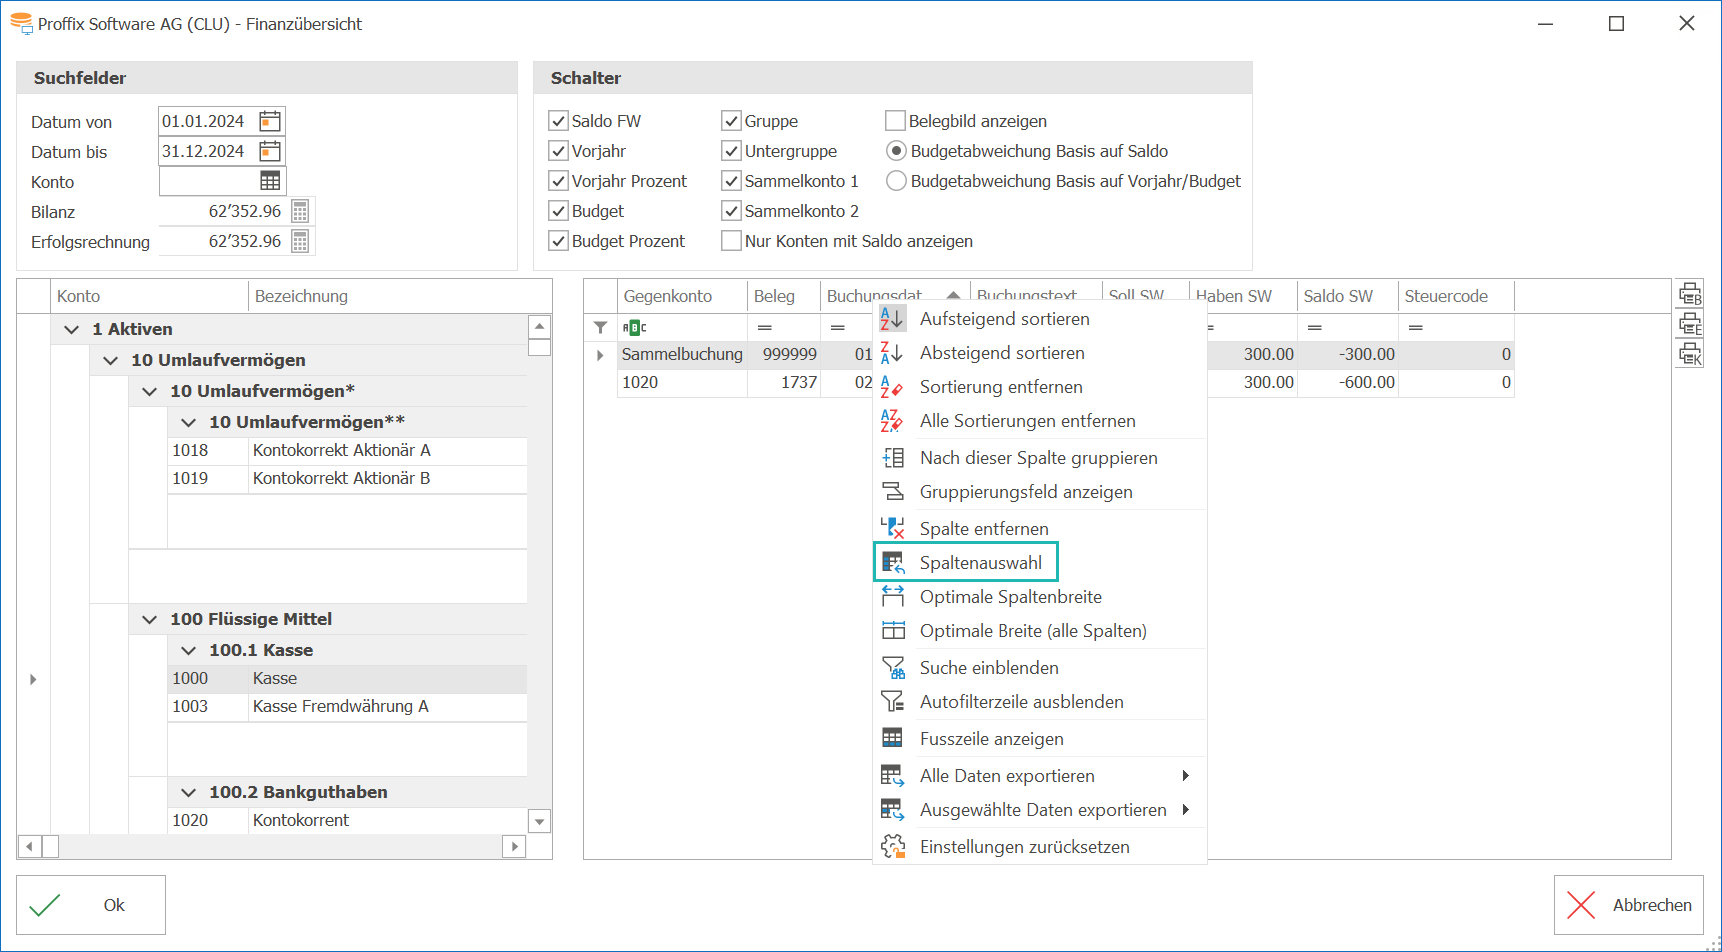This screenshot has width=1722, height=952.
Task: Select Budgetabweichung Basis auf Vorjahr/Budget radio
Action: [x=896, y=181]
